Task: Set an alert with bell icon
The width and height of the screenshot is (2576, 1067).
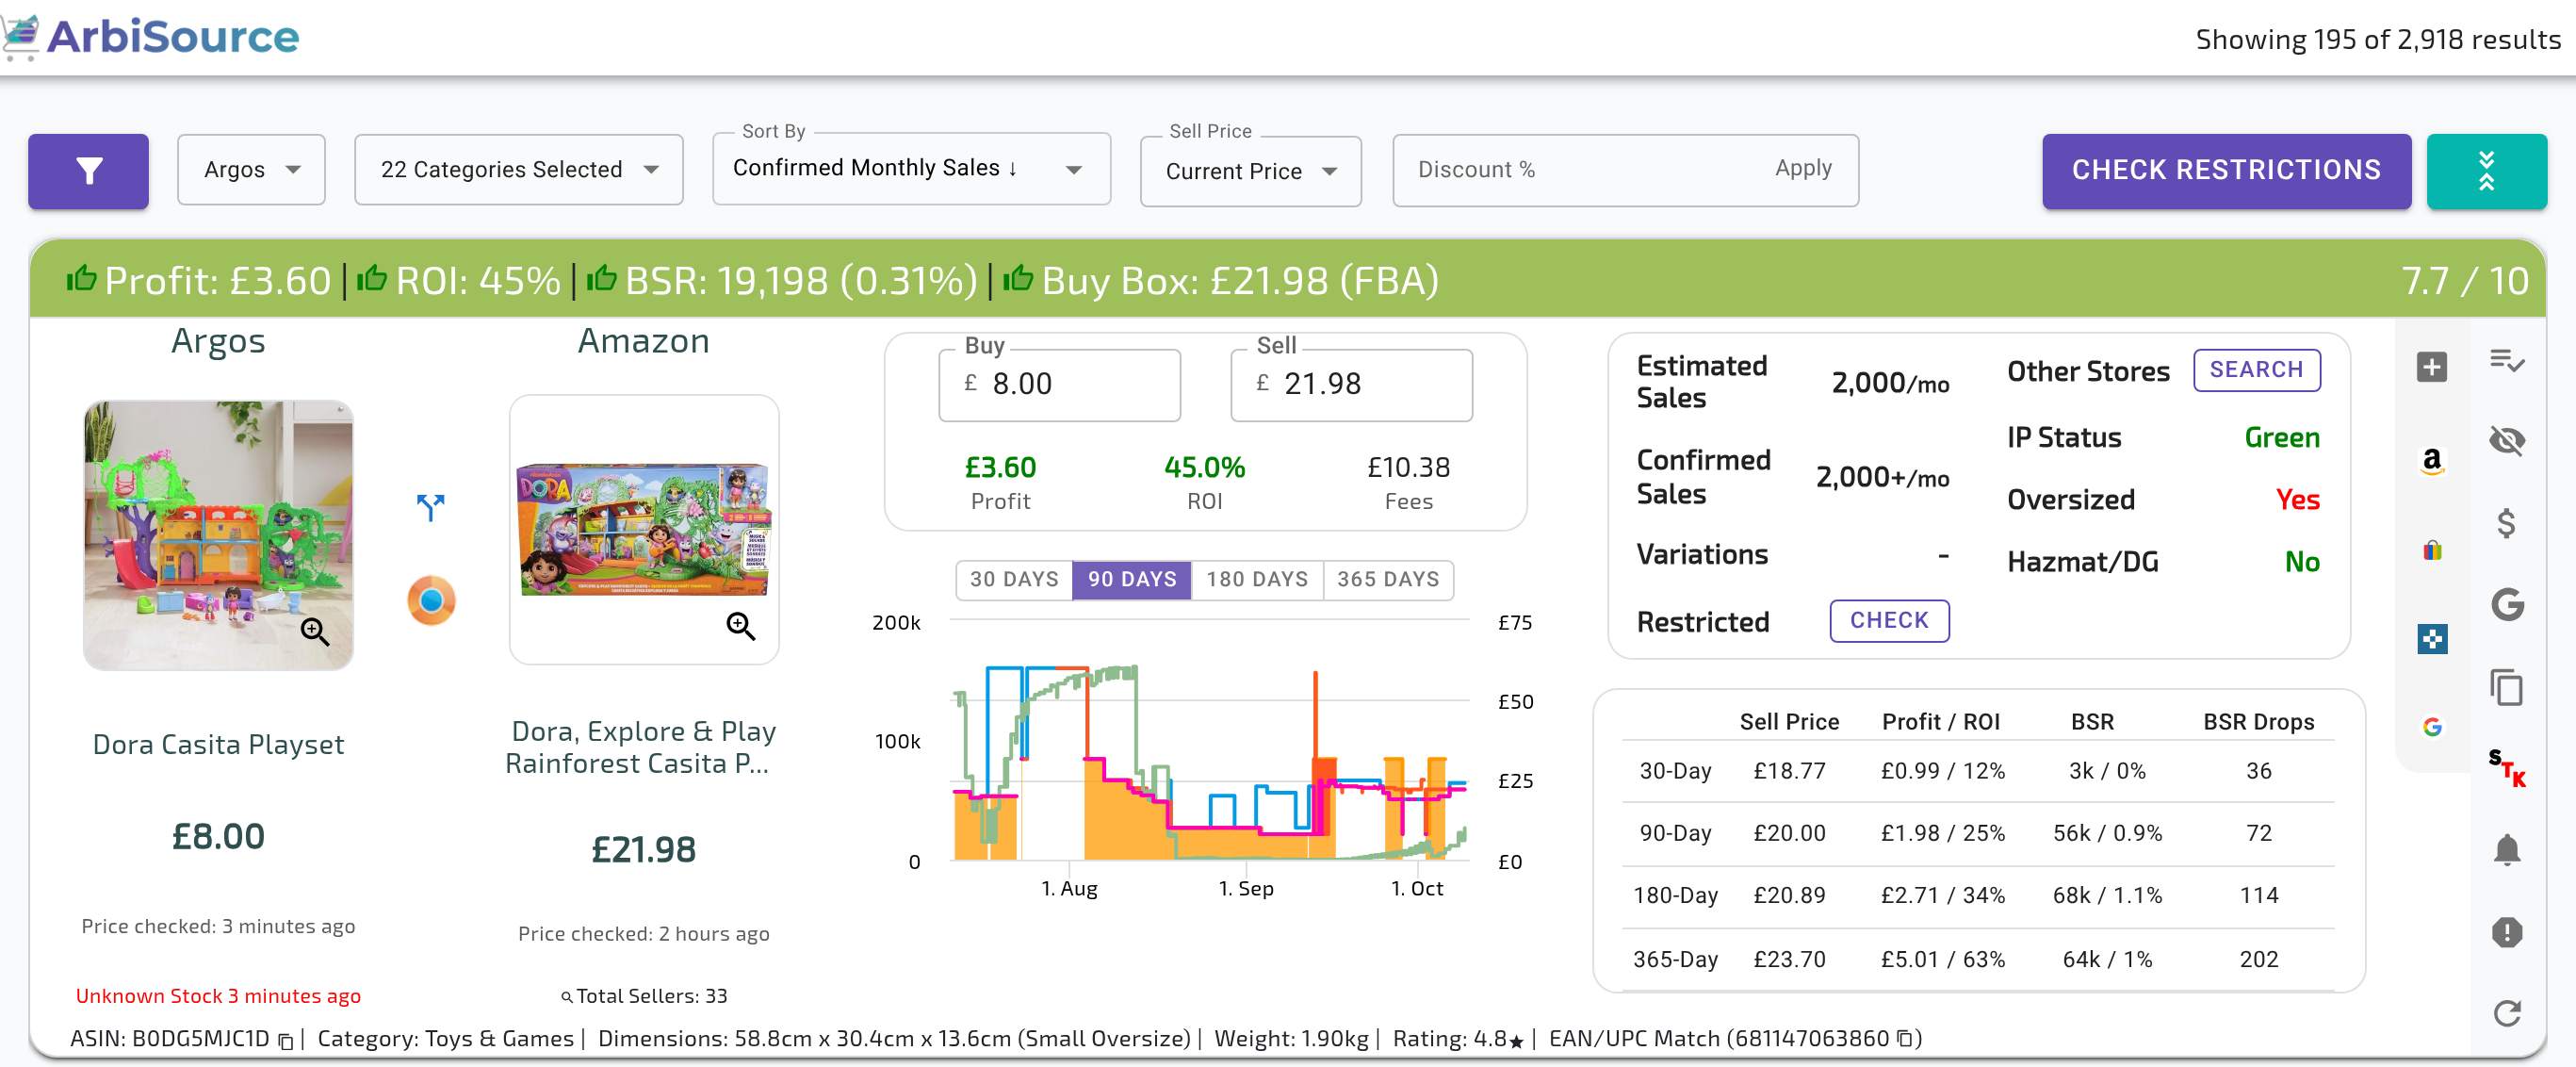Action: coord(2507,850)
